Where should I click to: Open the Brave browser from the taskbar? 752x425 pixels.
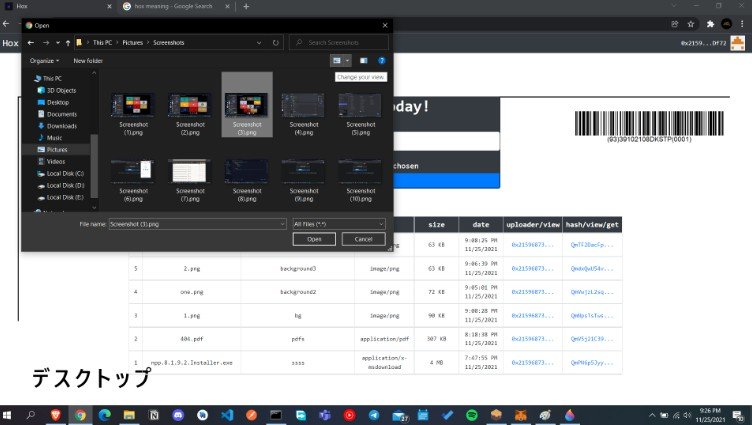pyautogui.click(x=56, y=415)
